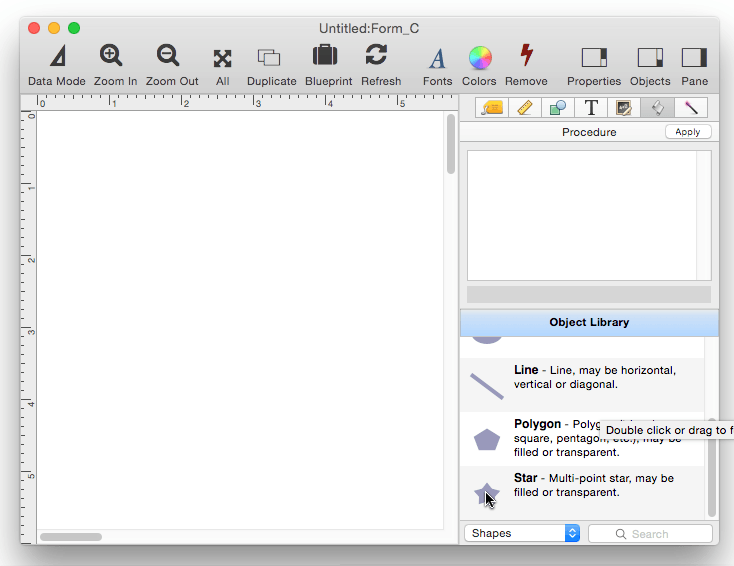Select the scroll procedure tab
The height and width of the screenshot is (566, 734).
[x=657, y=108]
